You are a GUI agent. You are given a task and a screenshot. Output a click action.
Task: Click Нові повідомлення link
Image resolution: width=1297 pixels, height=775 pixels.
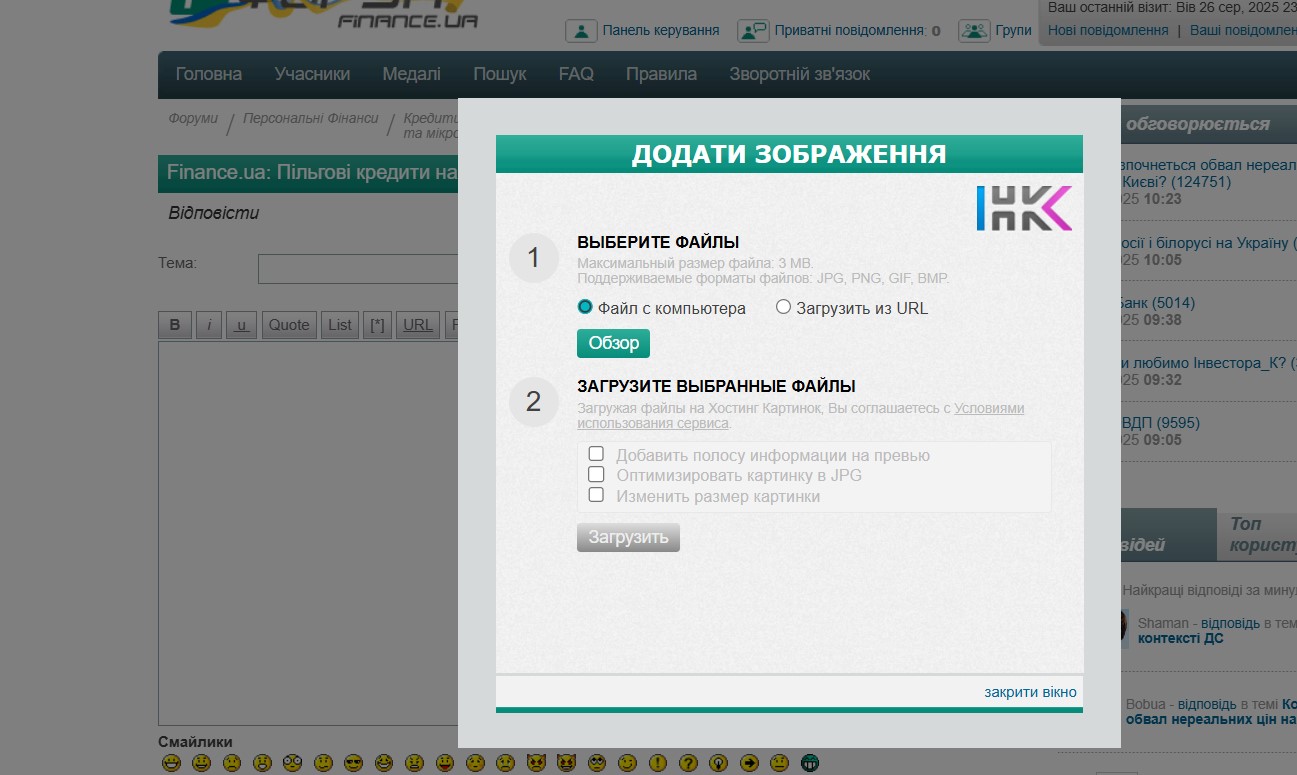[1108, 30]
